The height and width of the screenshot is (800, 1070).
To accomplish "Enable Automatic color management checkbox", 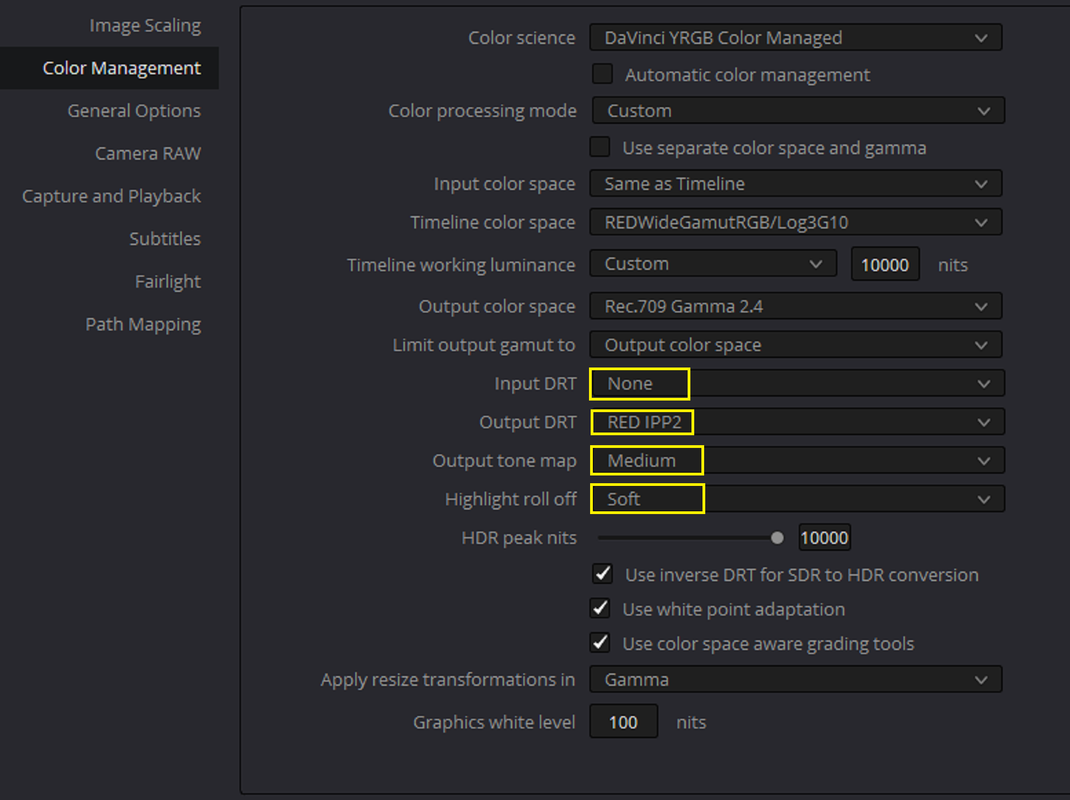I will click(x=603, y=74).
